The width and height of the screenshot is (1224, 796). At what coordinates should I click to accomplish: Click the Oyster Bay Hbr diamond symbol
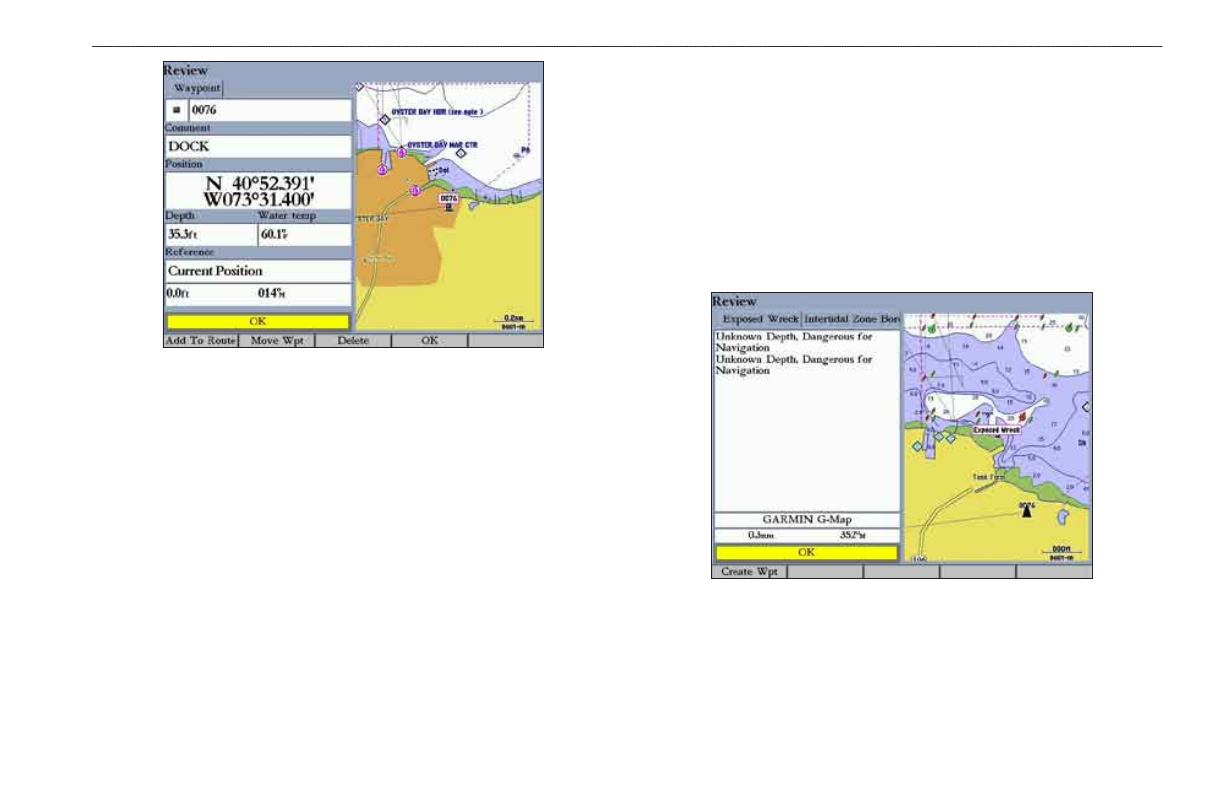tap(384, 119)
